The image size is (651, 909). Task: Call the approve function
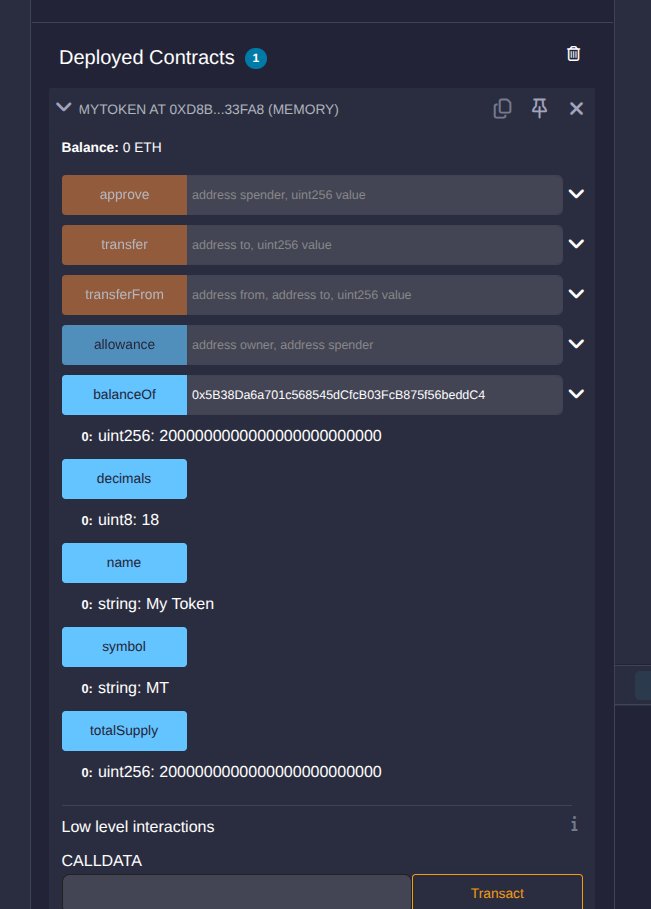click(x=124, y=195)
